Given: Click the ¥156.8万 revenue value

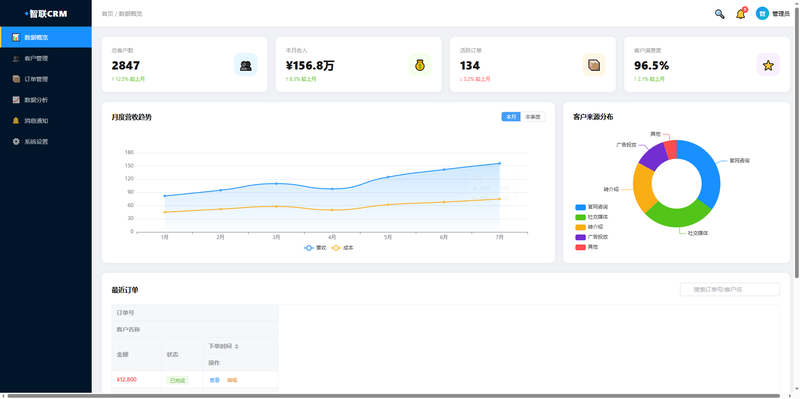Looking at the screenshot, I should click(x=310, y=65).
